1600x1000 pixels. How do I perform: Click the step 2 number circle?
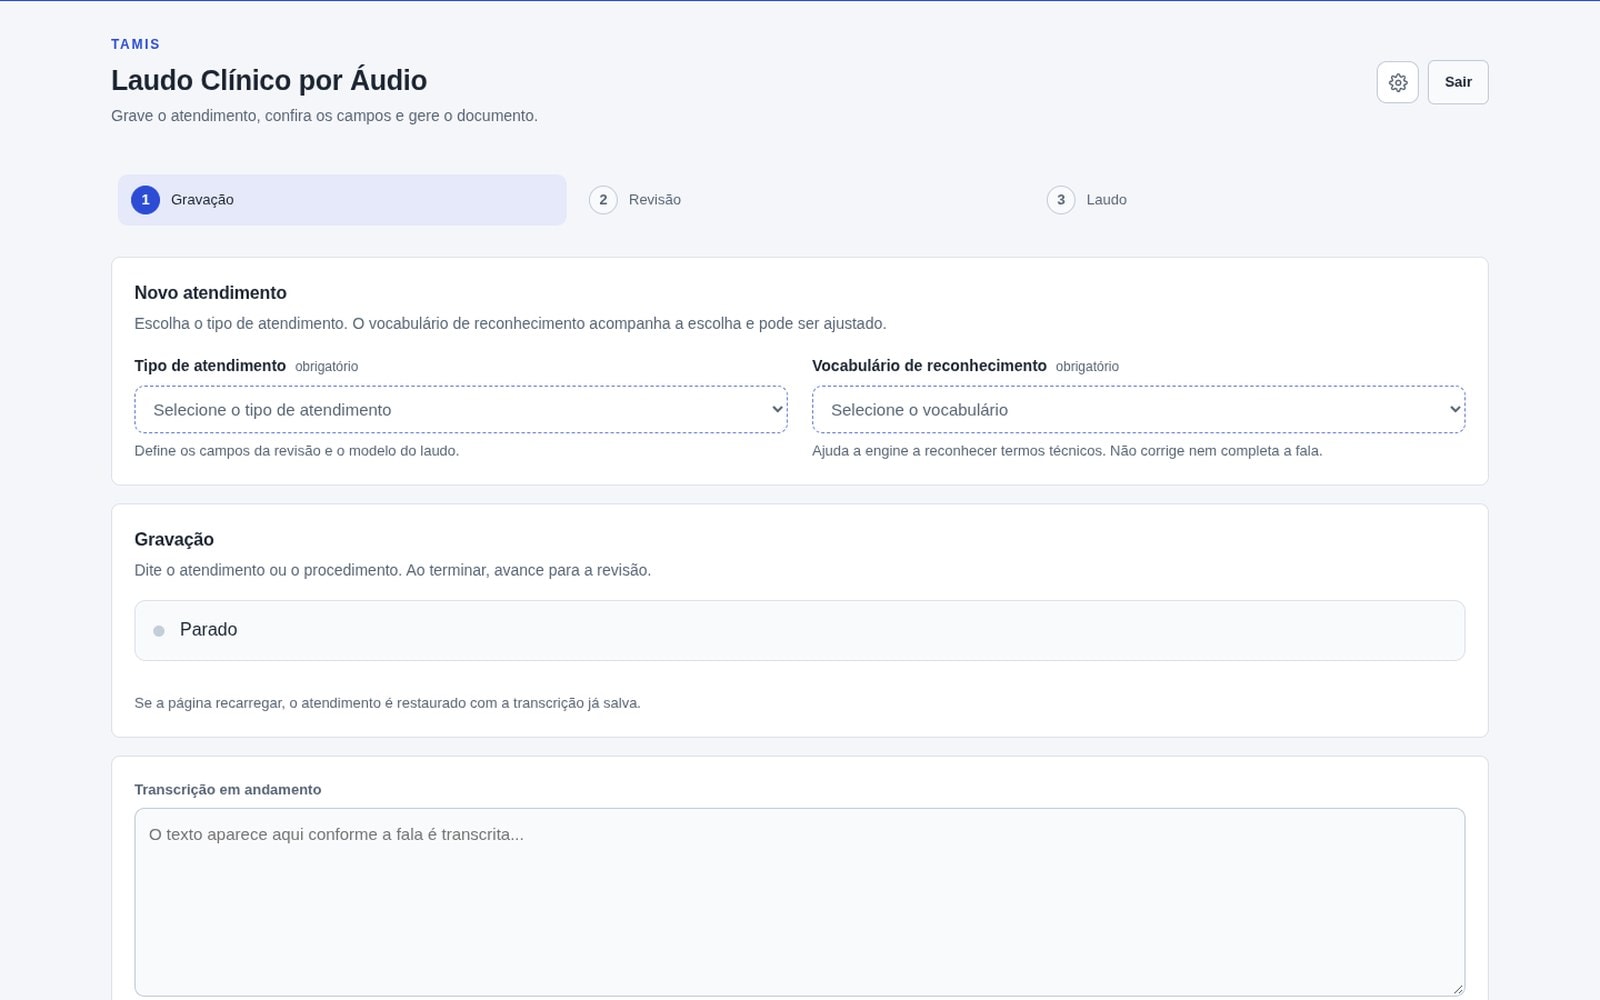(x=603, y=200)
